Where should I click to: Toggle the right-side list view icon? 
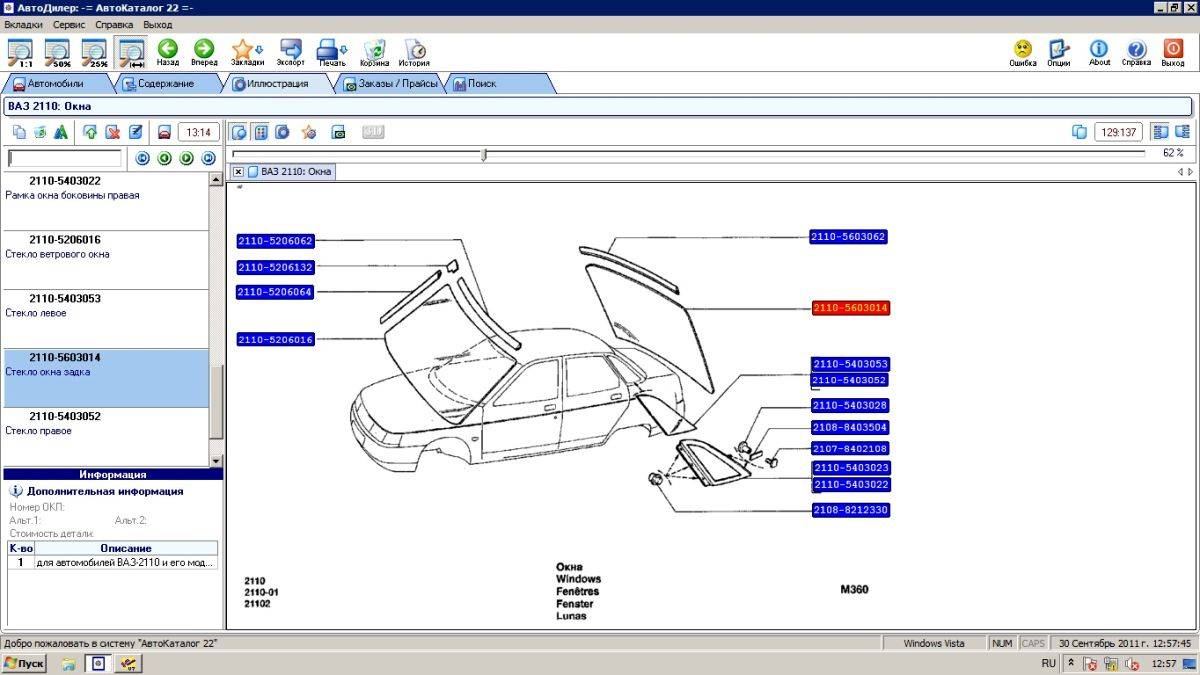(1183, 131)
